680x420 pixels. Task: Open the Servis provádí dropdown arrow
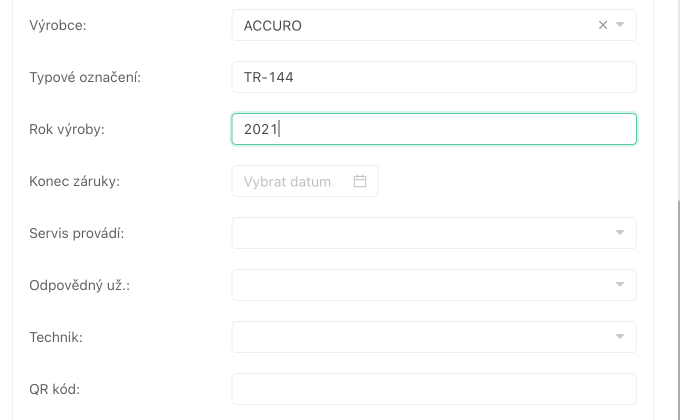click(620, 233)
